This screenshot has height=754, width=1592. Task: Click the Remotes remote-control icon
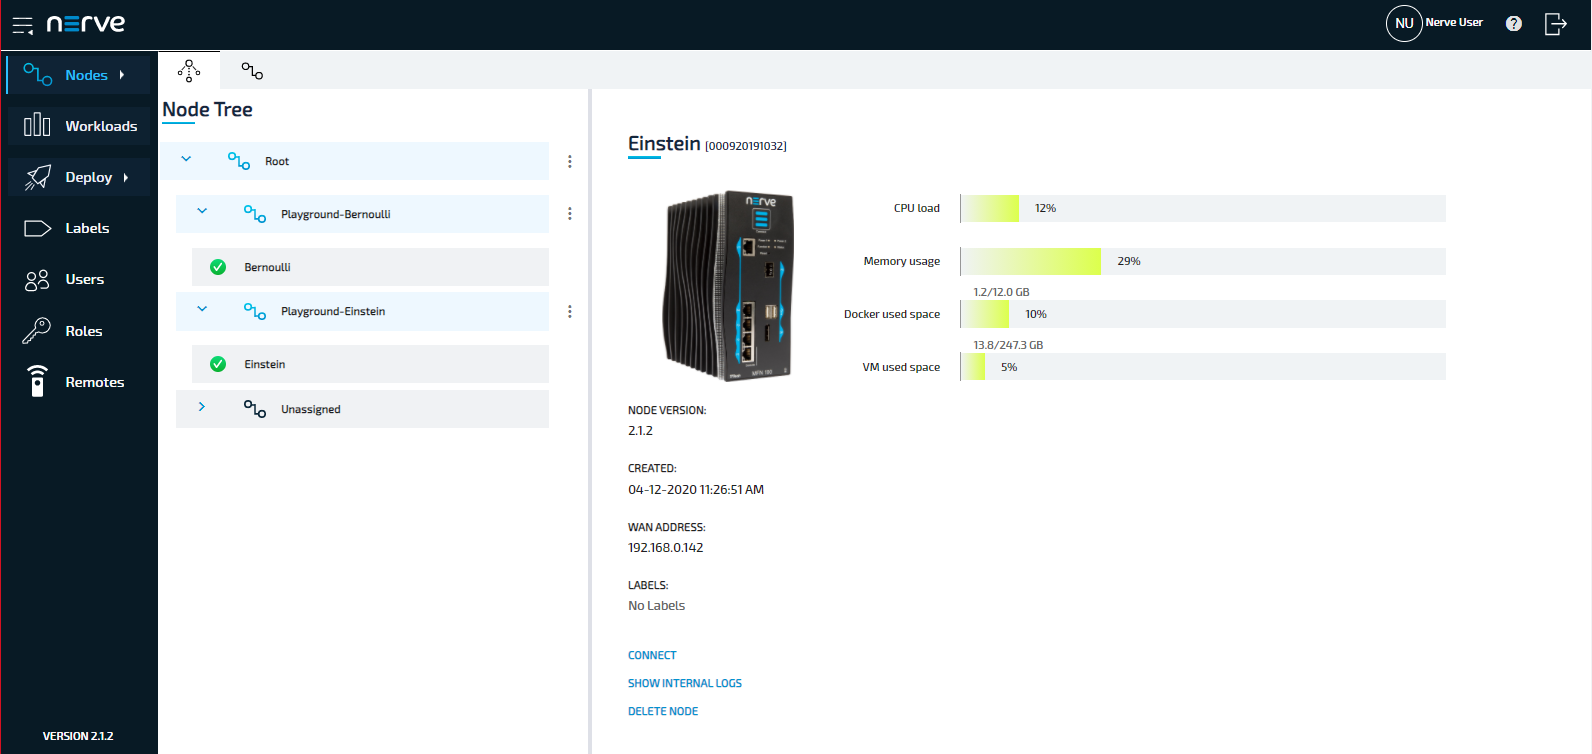pyautogui.click(x=37, y=382)
